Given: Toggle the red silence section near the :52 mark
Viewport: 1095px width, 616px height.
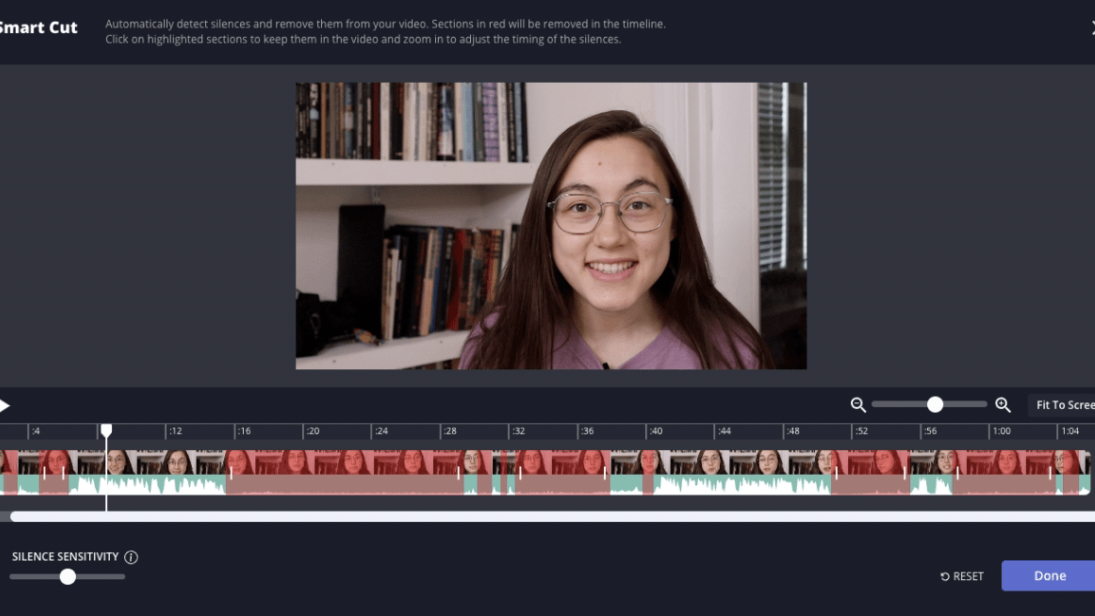Looking at the screenshot, I should (870, 472).
